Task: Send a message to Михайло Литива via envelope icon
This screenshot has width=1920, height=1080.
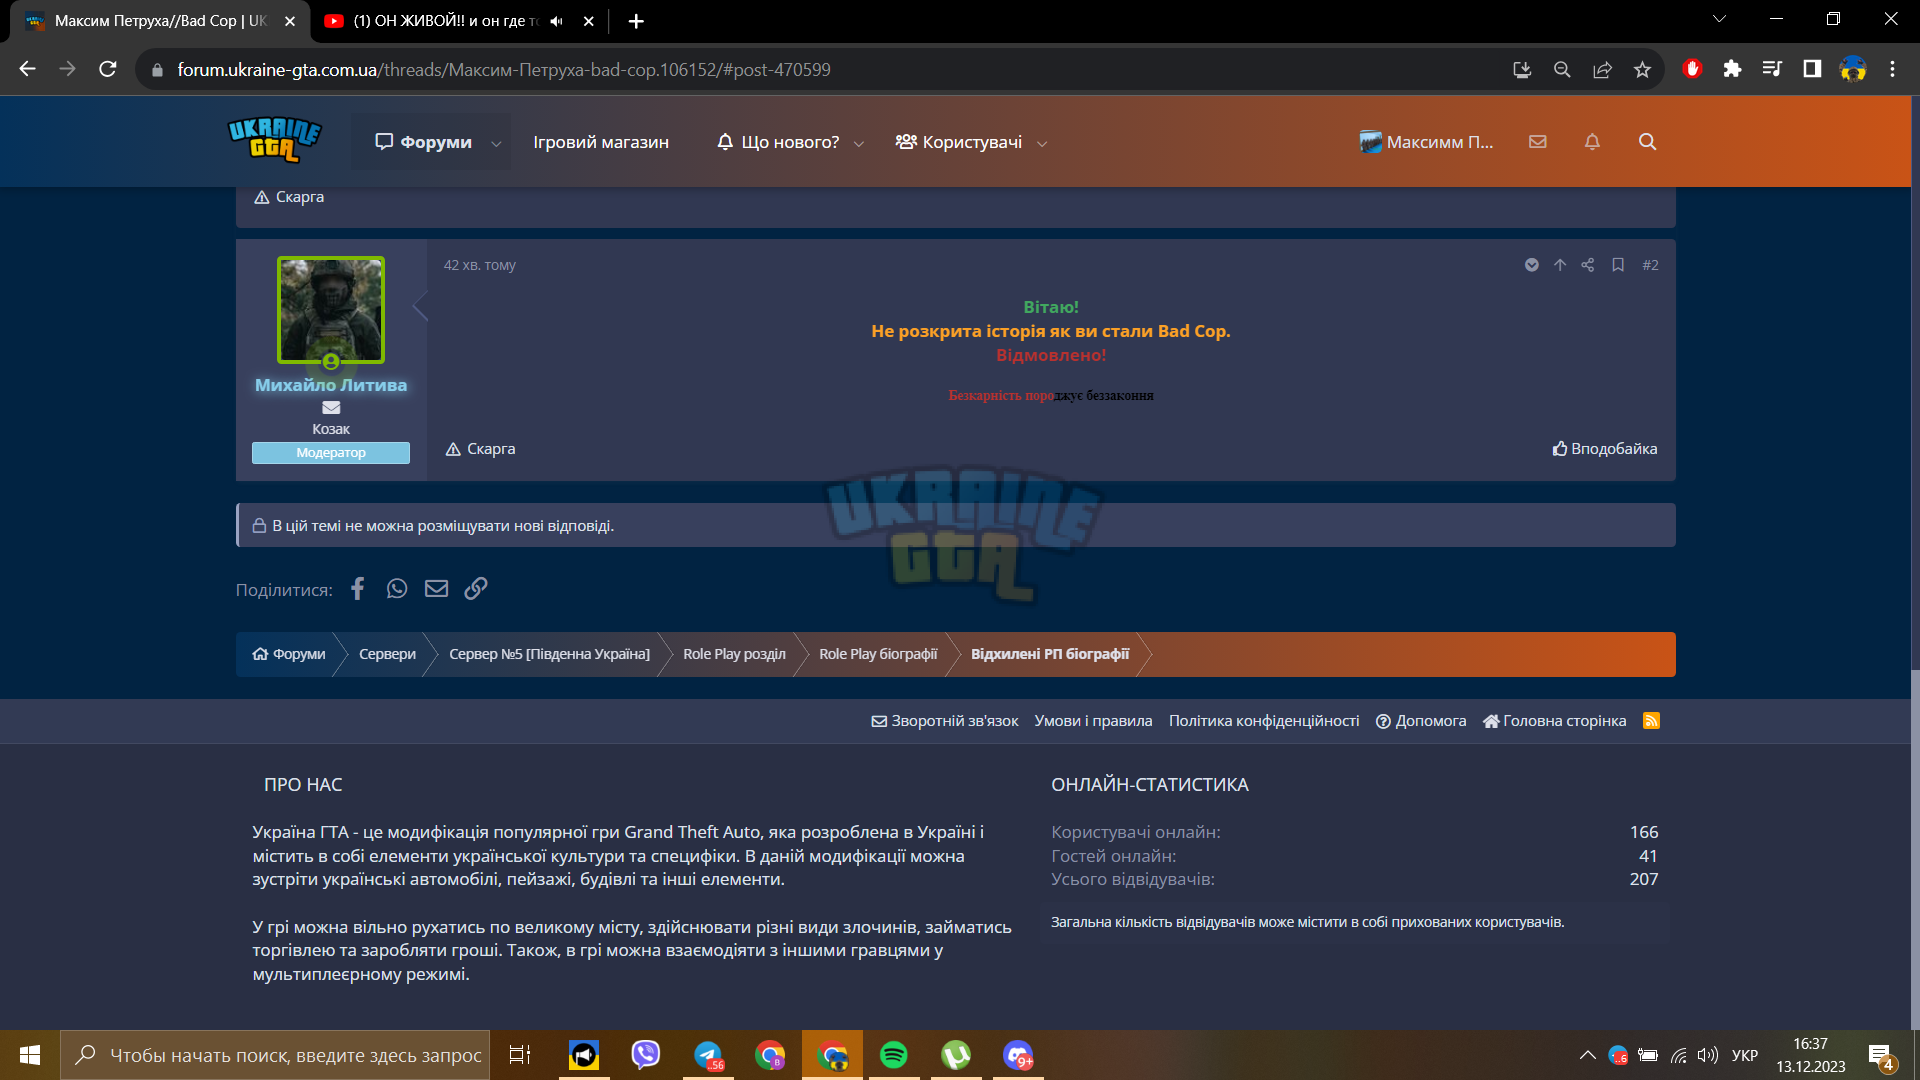Action: [331, 407]
